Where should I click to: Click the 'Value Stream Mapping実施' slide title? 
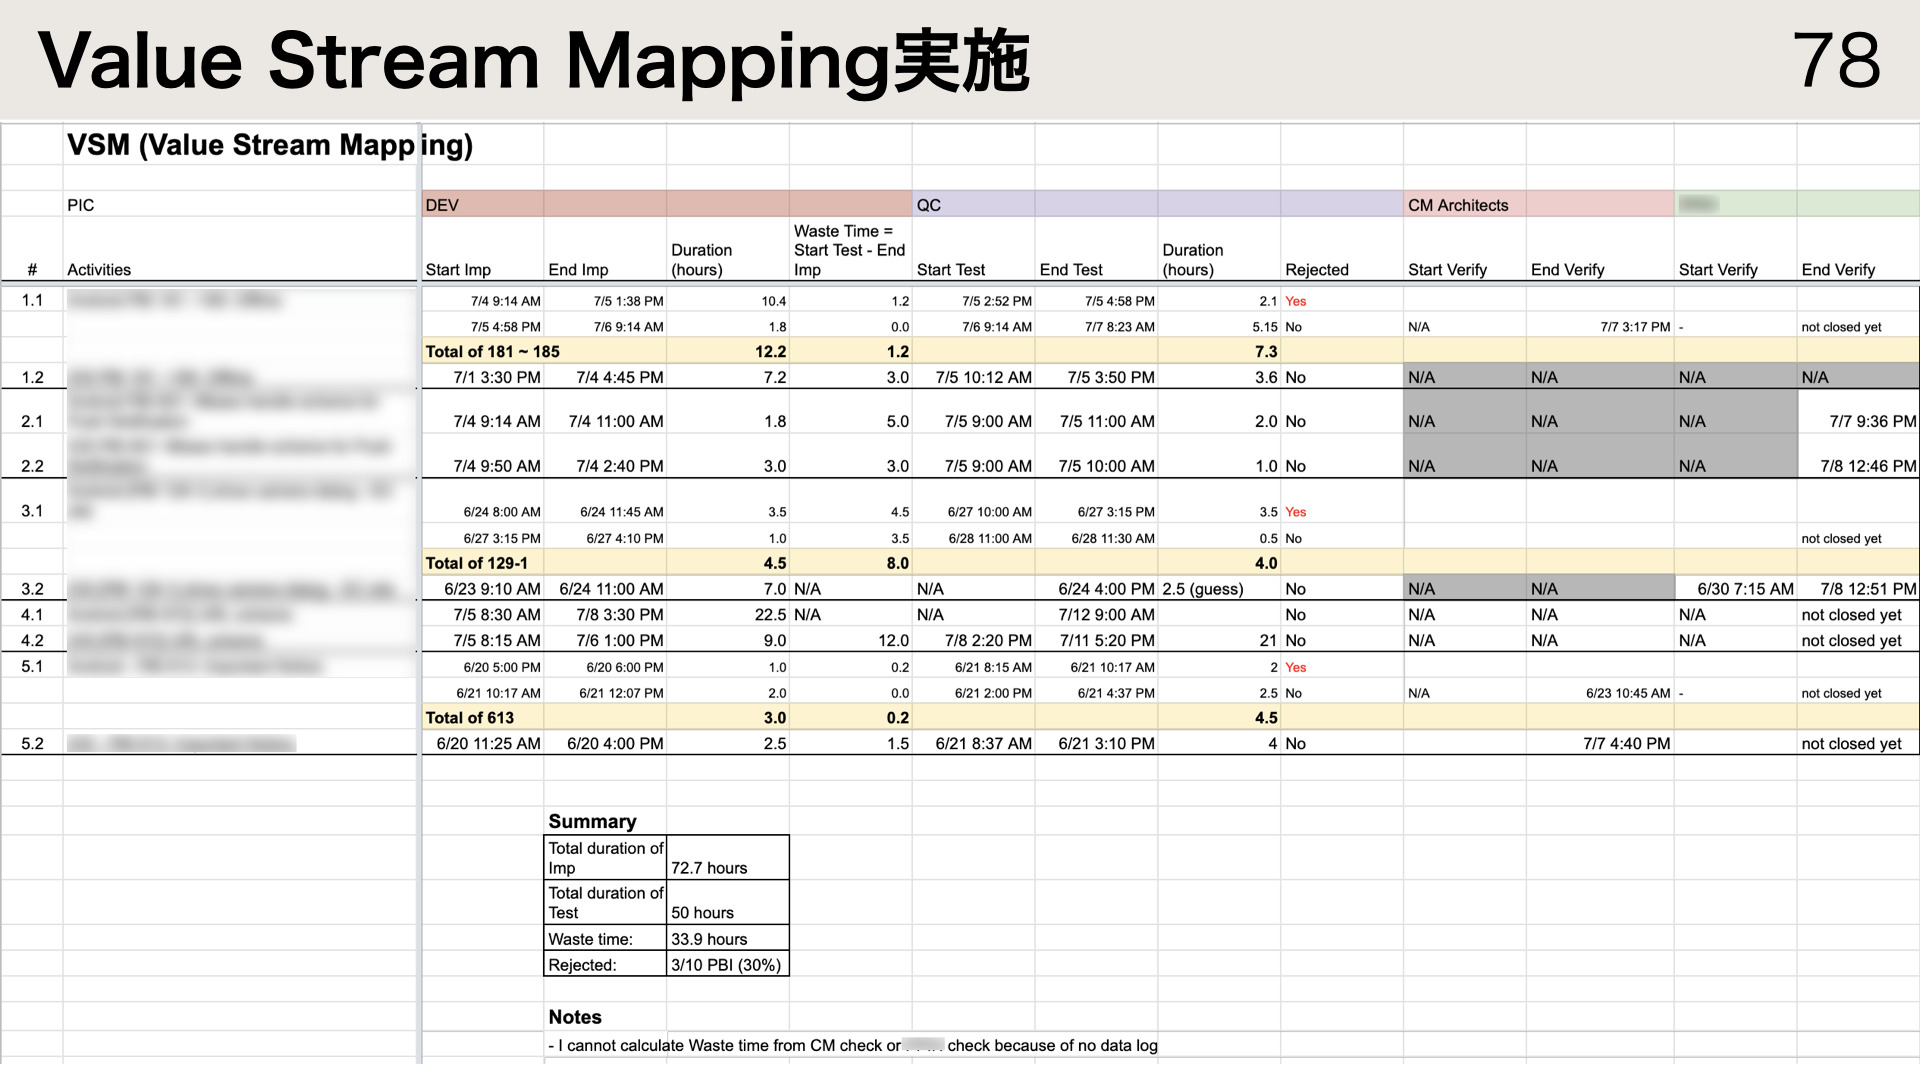[533, 62]
